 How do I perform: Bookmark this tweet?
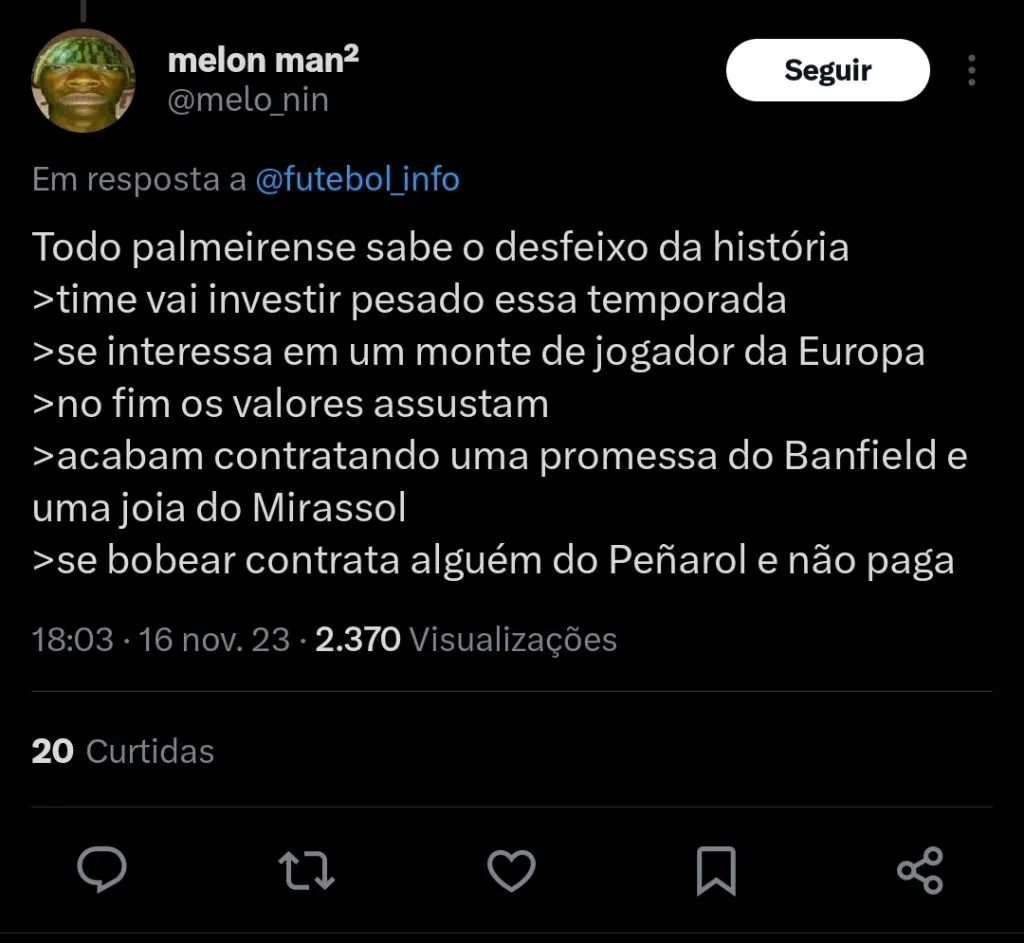(716, 869)
